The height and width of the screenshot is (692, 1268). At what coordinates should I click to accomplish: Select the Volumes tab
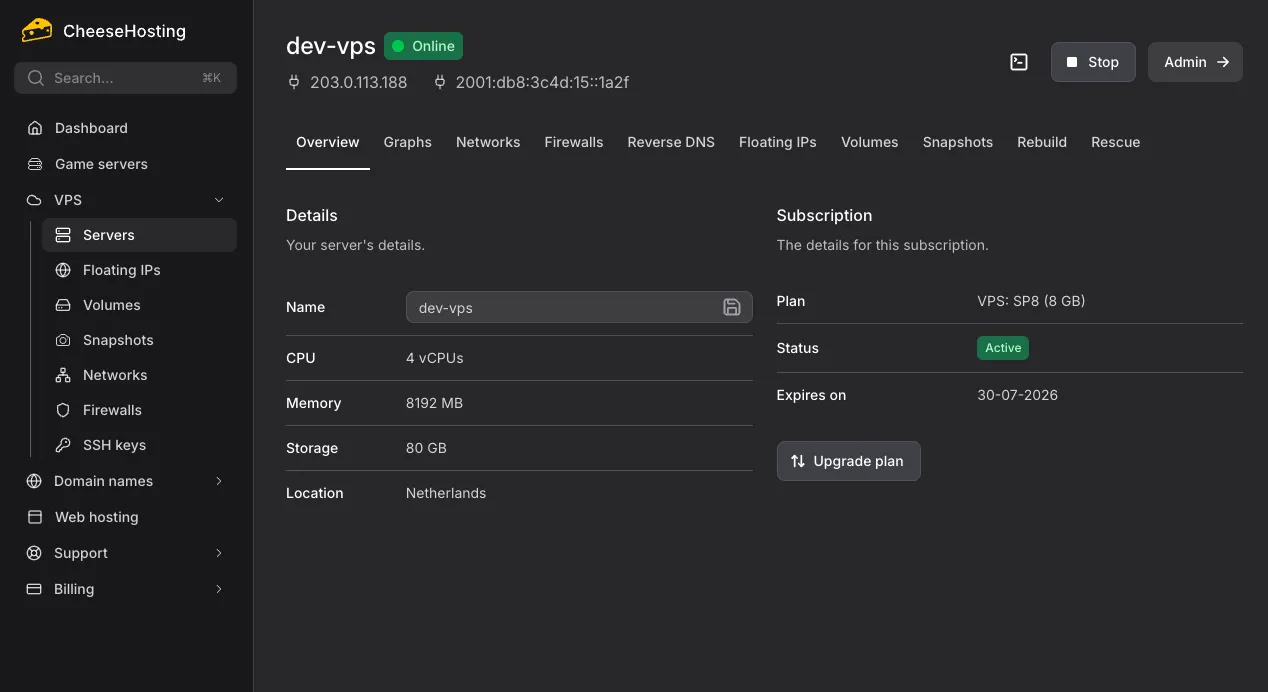pyautogui.click(x=870, y=142)
